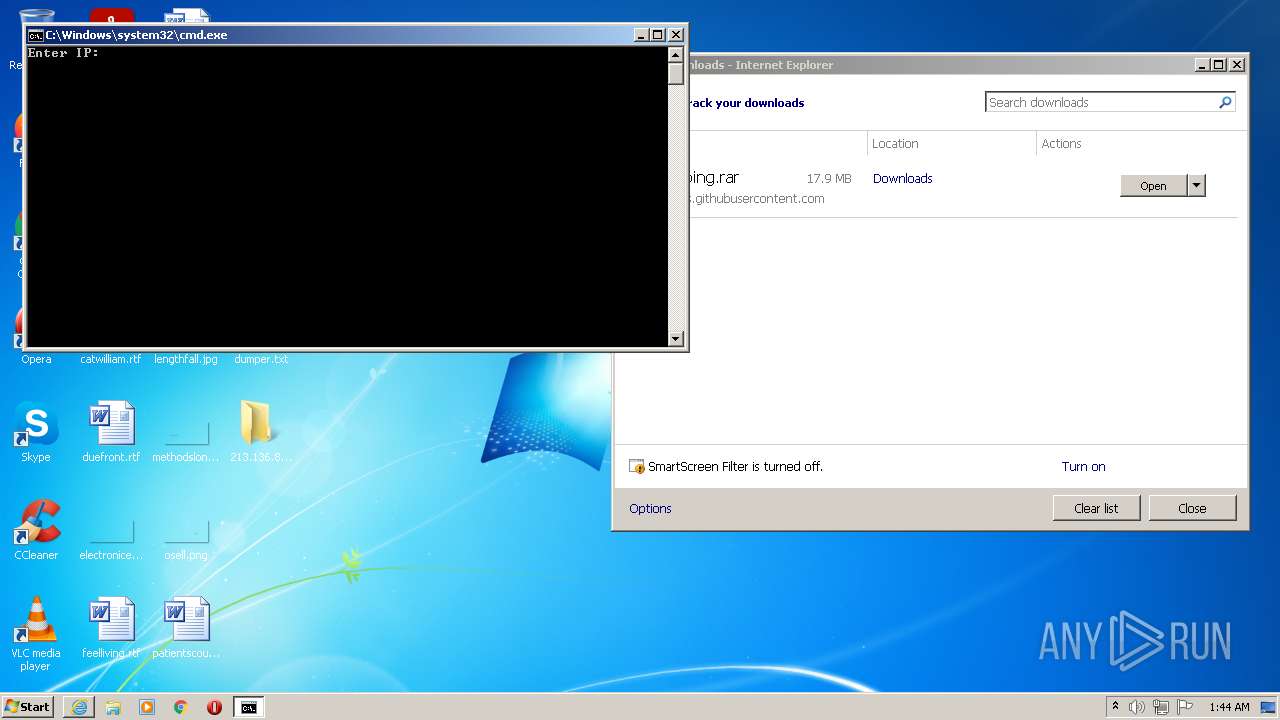The image size is (1280, 720).
Task: Activate cmd.exe taskbar button
Action: (x=248, y=707)
